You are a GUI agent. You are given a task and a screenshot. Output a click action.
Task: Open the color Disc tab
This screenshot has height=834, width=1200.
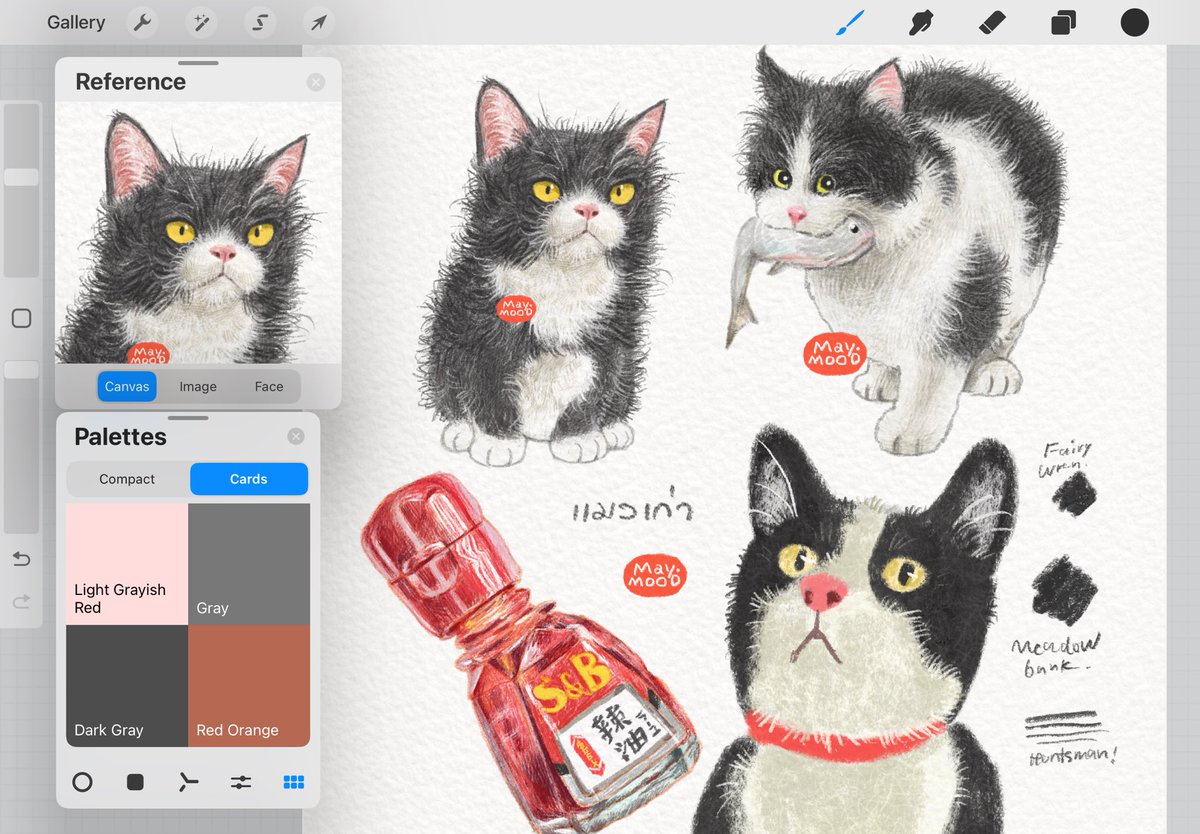coord(82,782)
